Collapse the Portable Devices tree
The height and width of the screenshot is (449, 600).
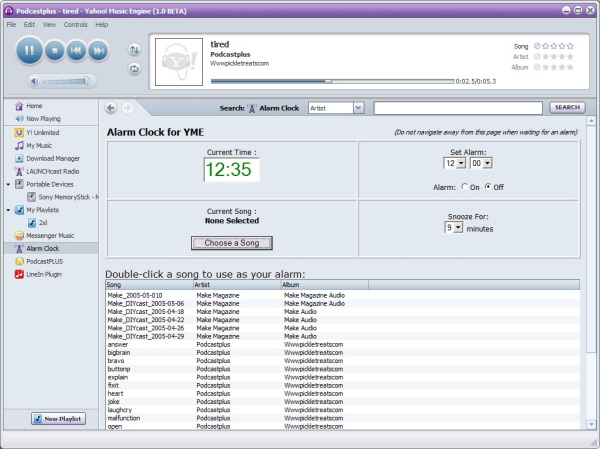pyautogui.click(x=8, y=184)
